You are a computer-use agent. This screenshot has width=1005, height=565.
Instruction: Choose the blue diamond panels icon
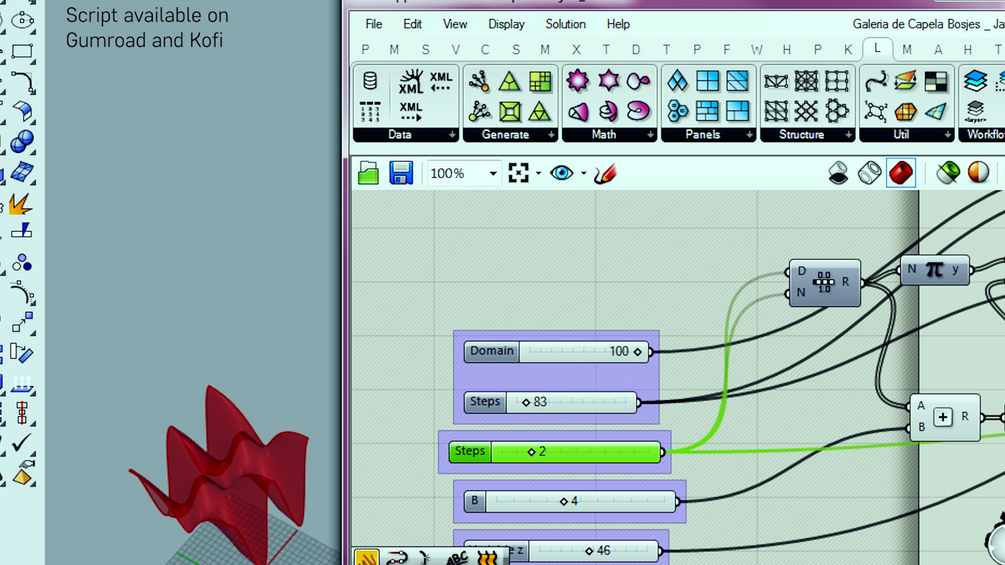coord(677,81)
